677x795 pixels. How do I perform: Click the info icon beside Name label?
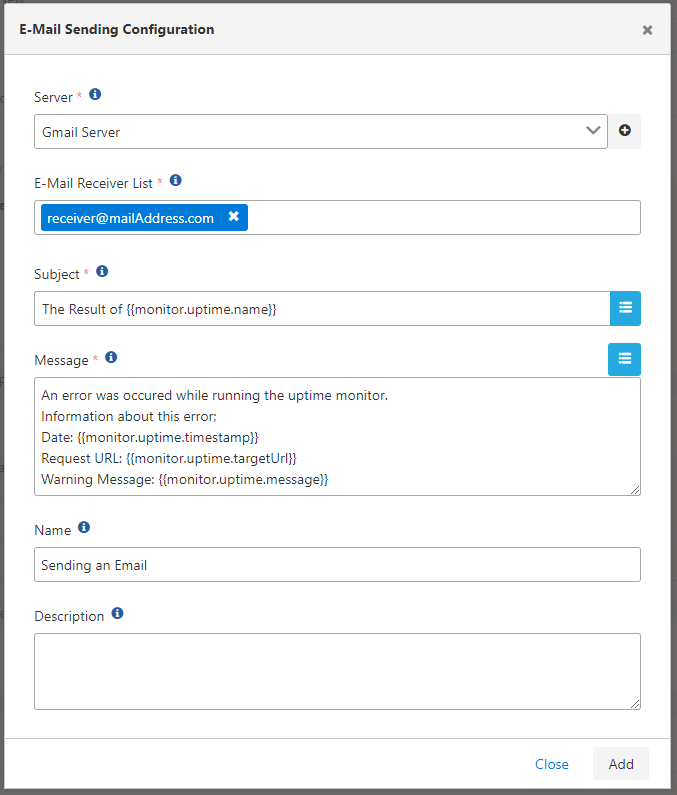[84, 527]
